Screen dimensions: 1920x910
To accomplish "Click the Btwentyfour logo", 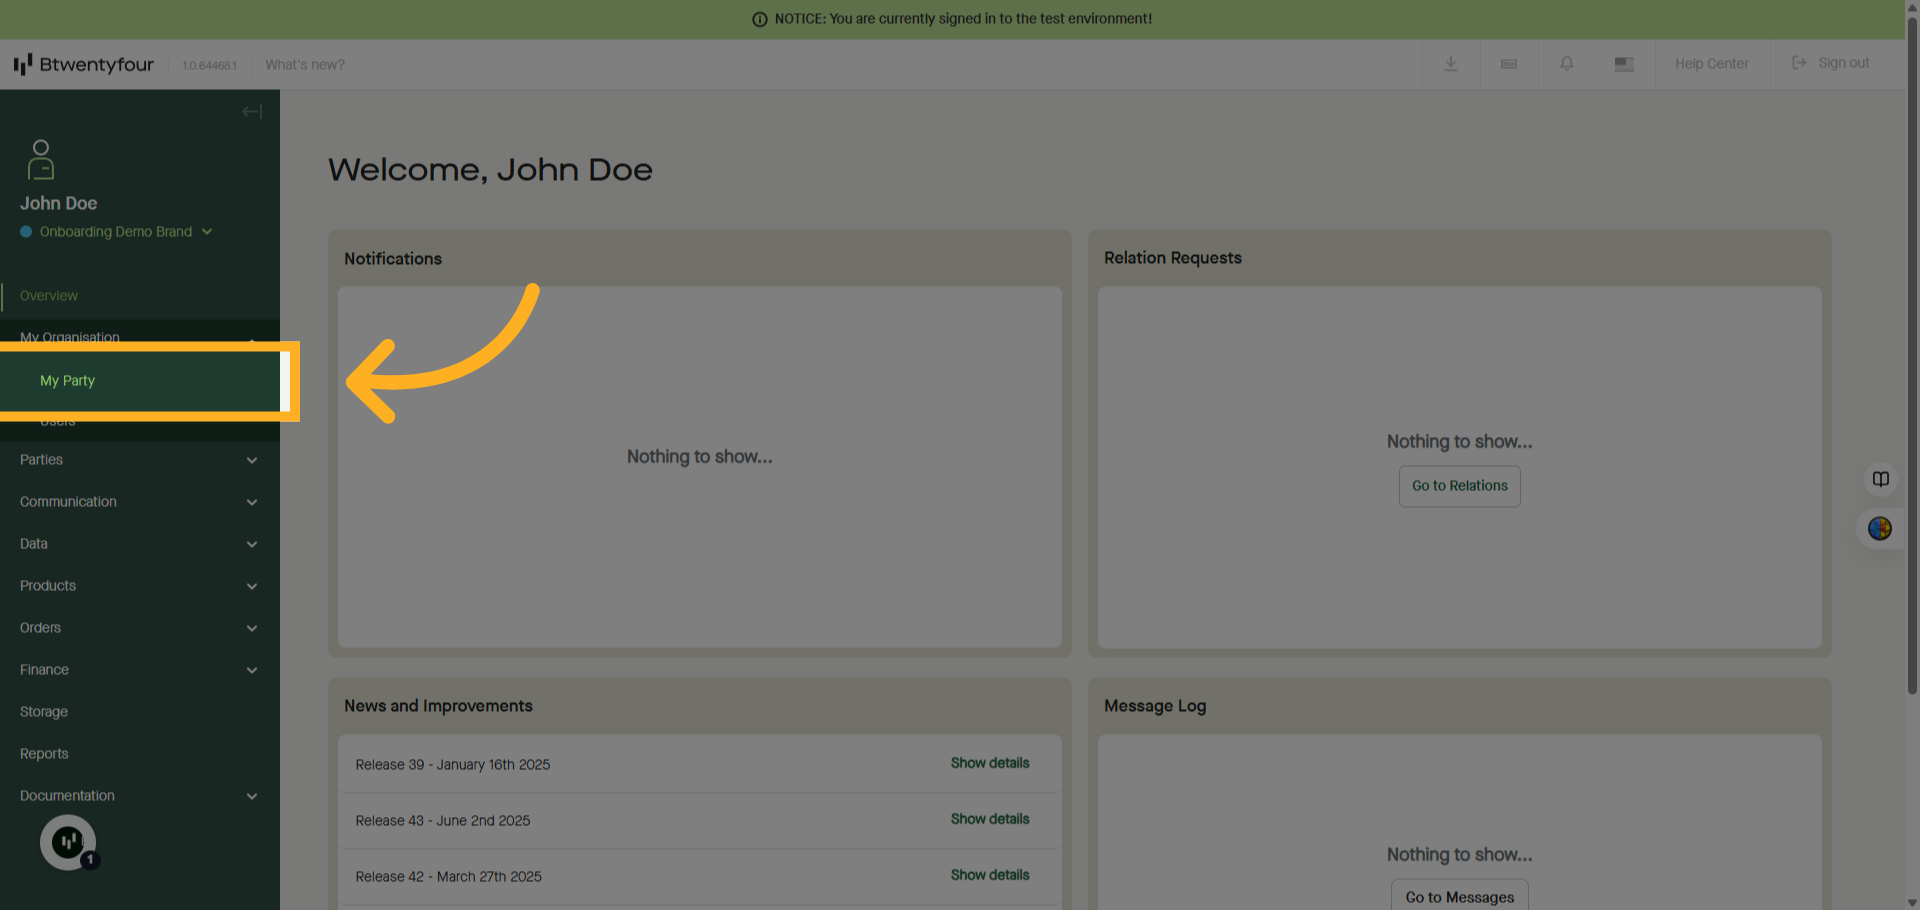I will [84, 65].
